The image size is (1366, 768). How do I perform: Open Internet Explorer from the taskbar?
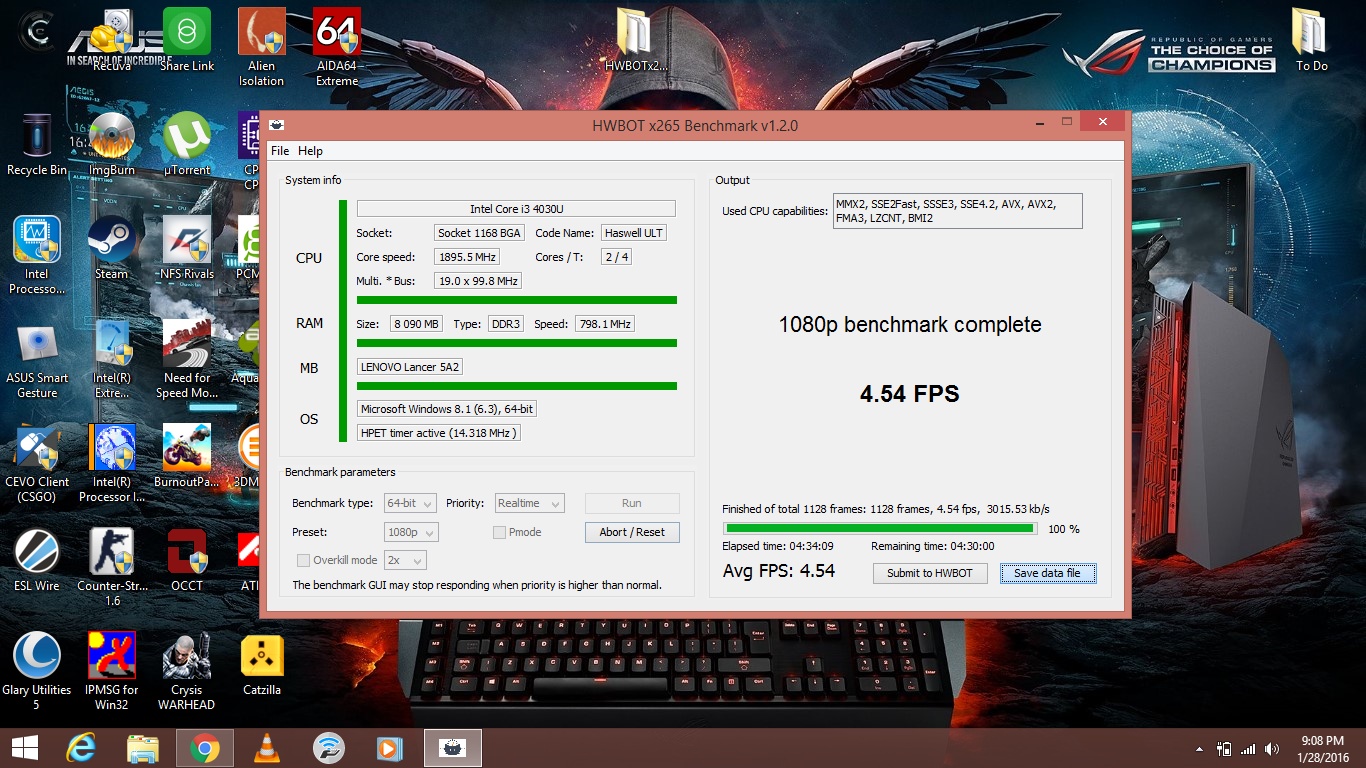pos(81,748)
